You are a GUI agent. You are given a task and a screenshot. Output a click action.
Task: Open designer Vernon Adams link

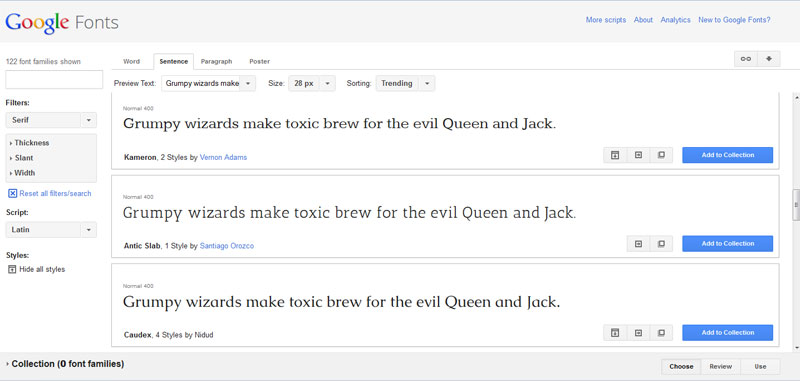pos(223,158)
